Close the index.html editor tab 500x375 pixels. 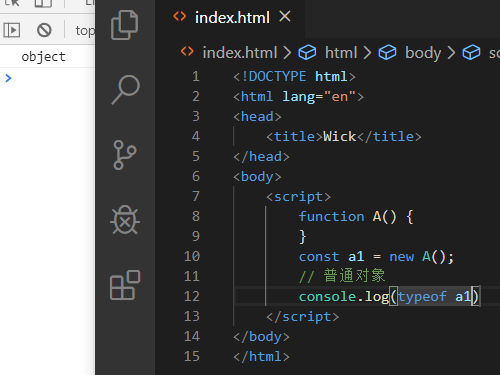tap(285, 16)
